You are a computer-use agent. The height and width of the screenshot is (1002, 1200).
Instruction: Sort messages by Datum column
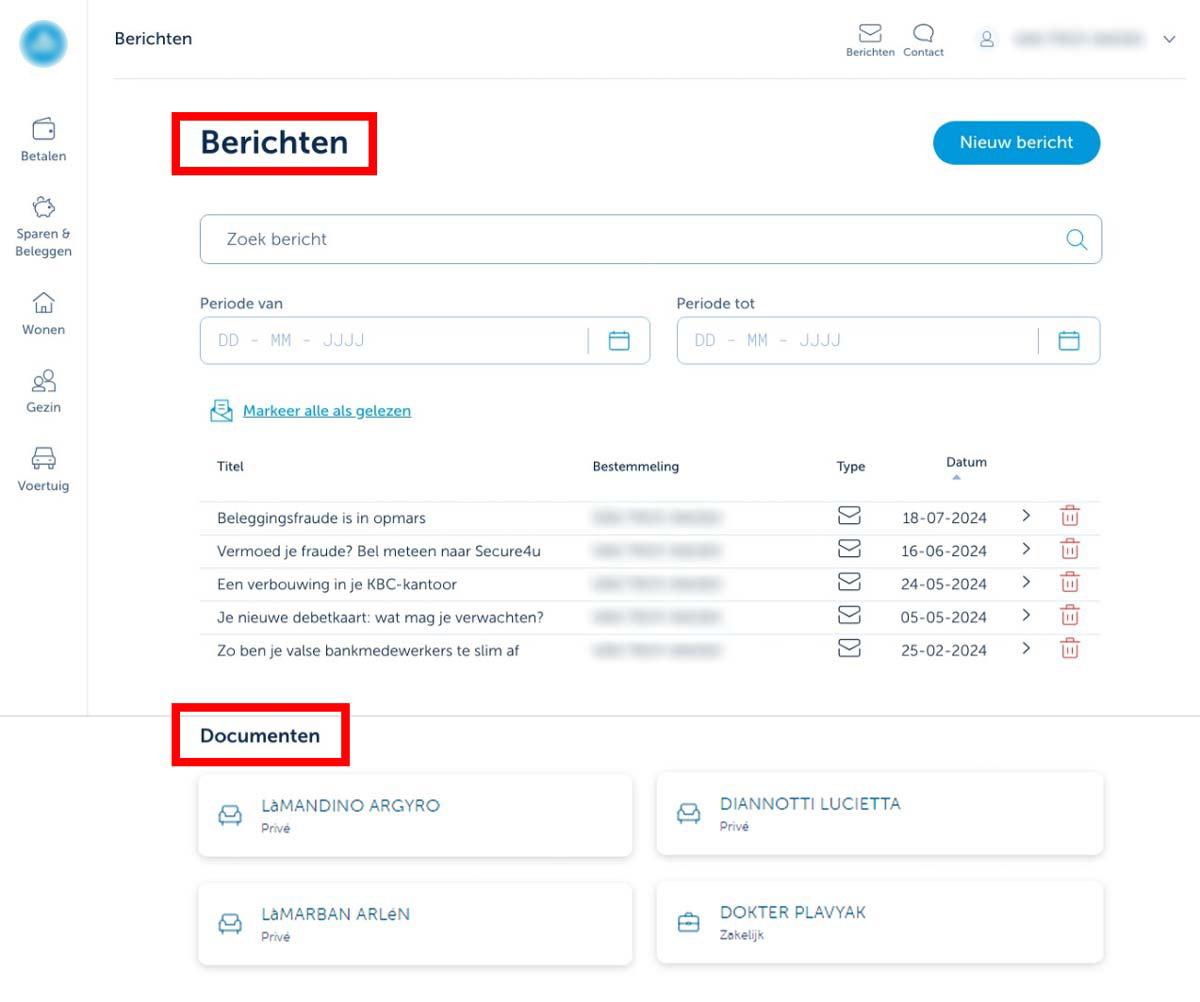(x=966, y=464)
